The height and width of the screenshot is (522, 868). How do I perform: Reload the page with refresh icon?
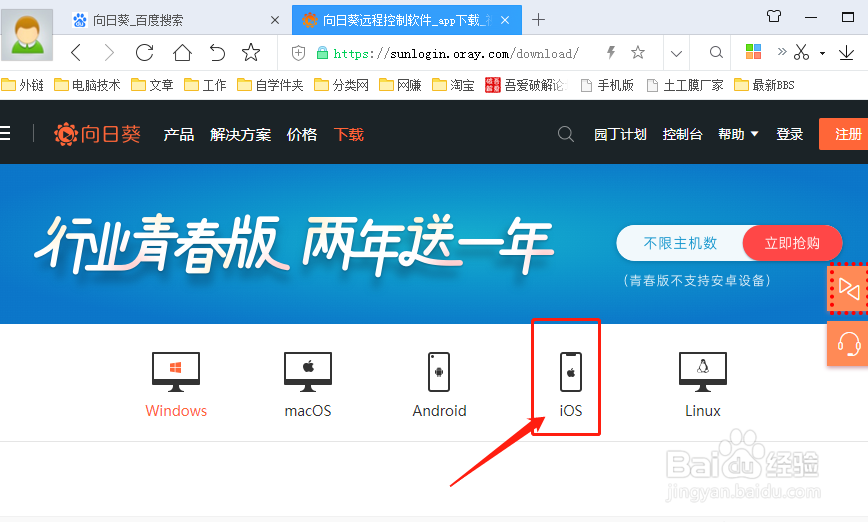[x=144, y=53]
